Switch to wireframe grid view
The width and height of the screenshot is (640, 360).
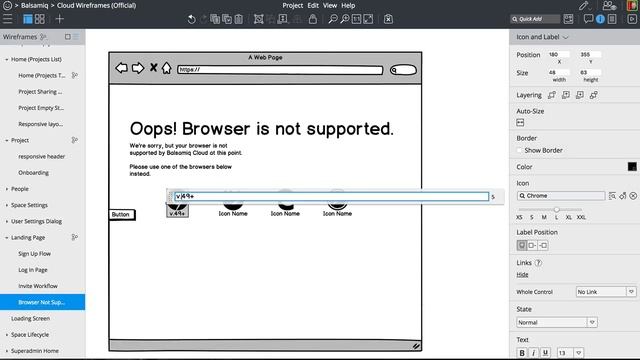coord(40,19)
